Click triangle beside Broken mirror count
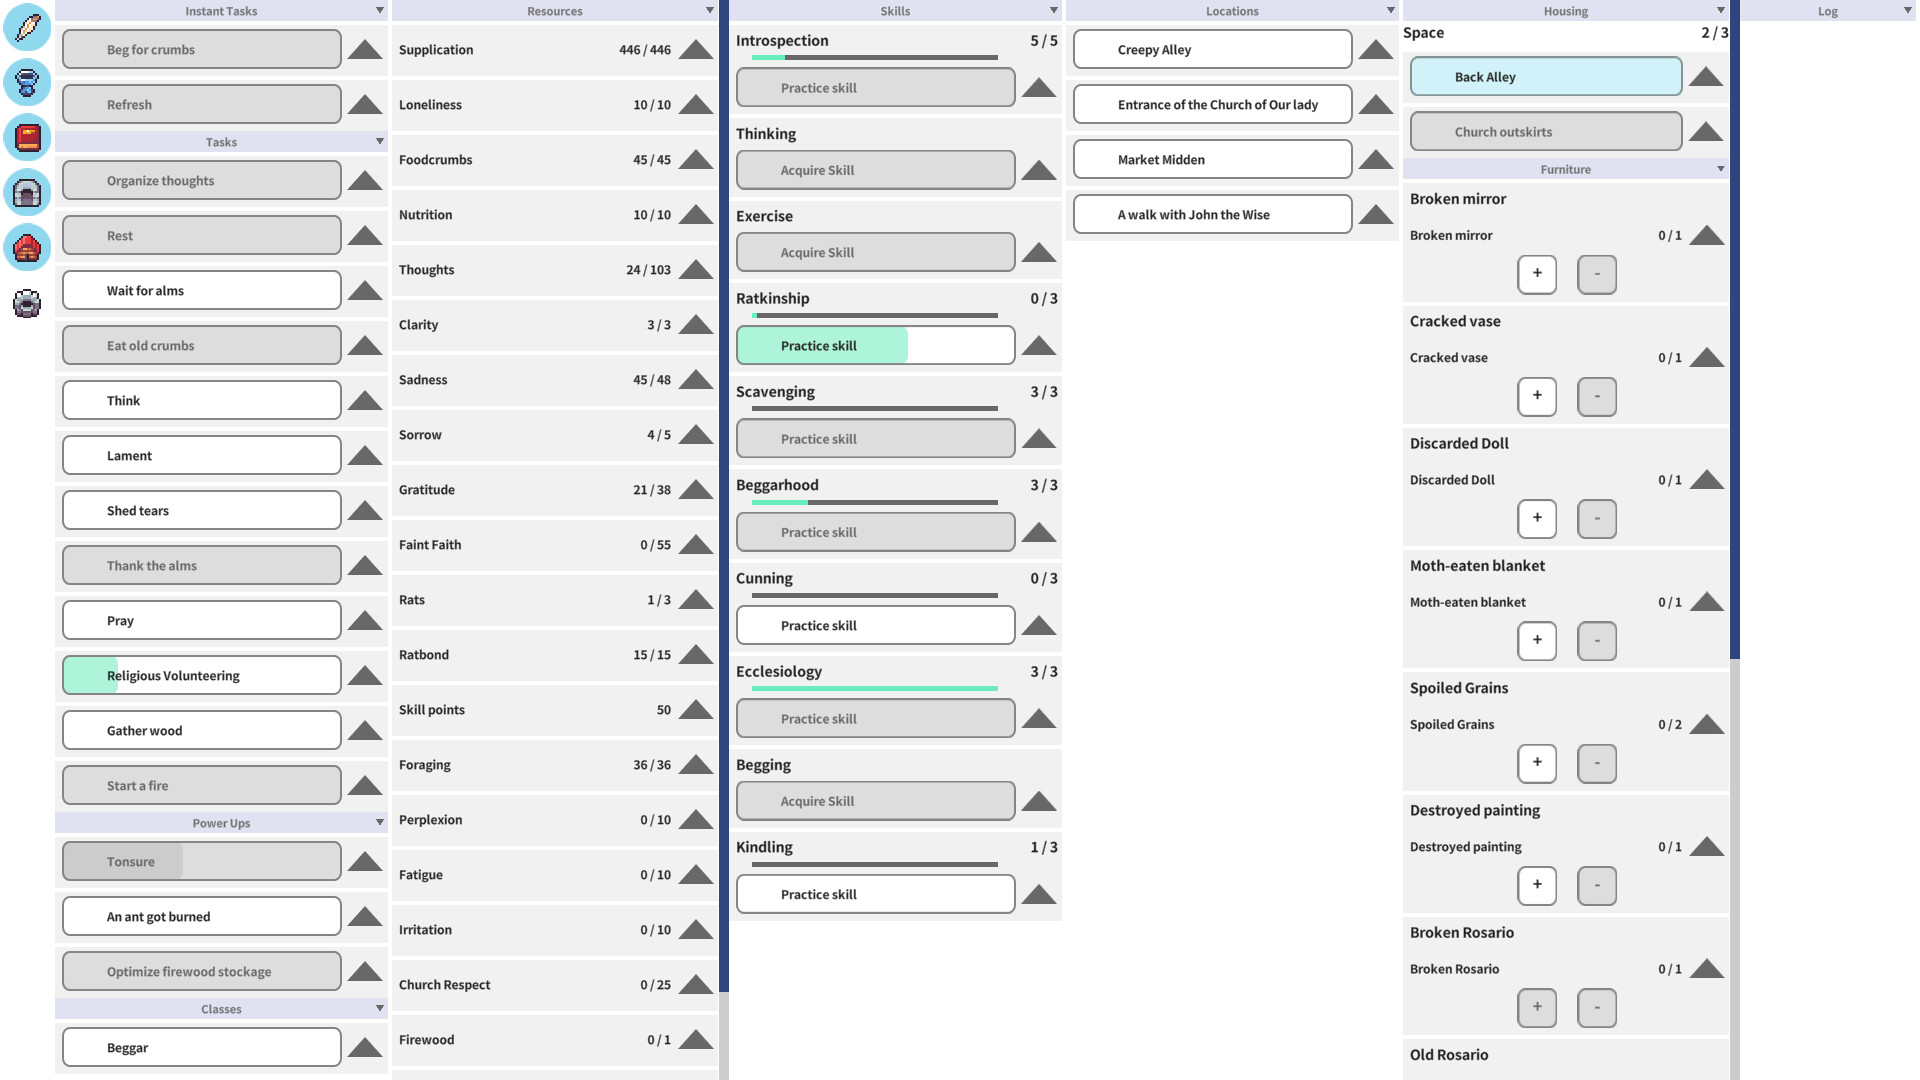The image size is (1920, 1080). [1707, 235]
